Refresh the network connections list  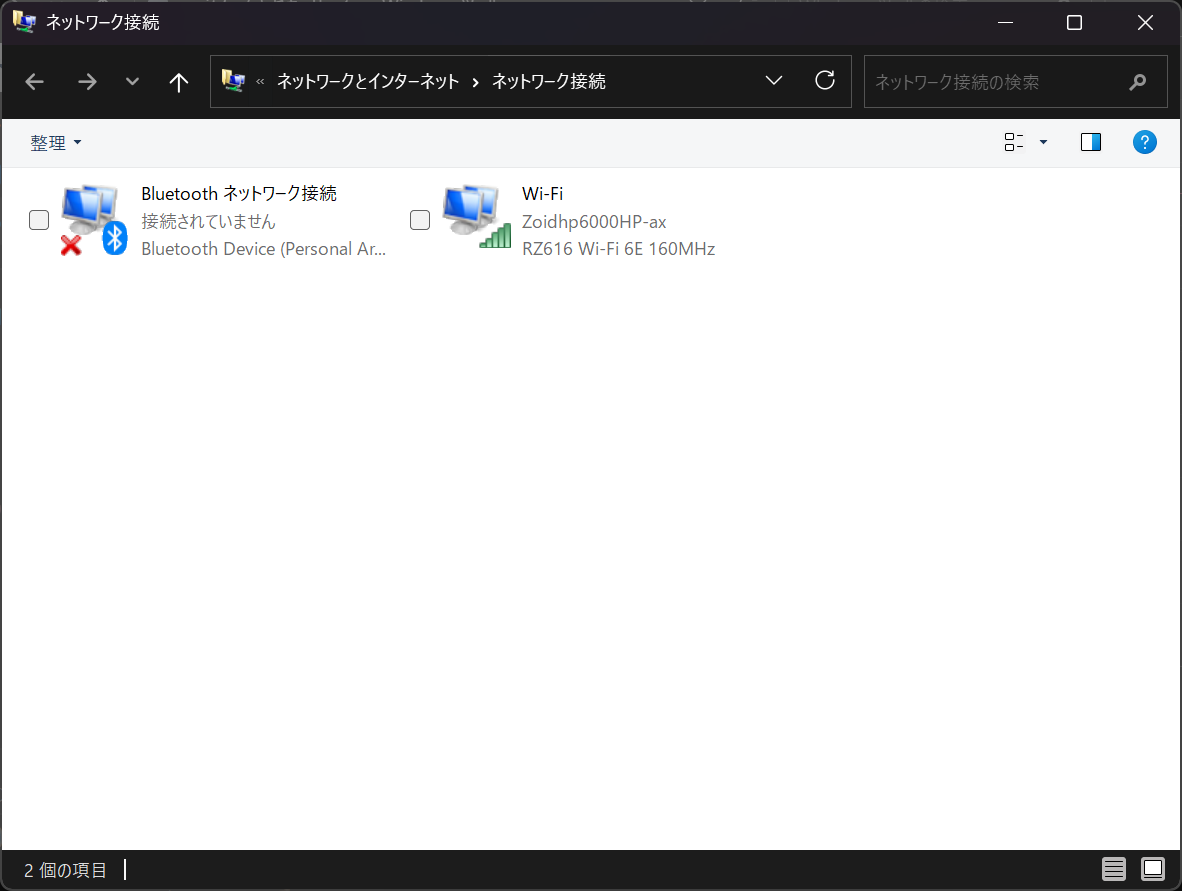825,81
